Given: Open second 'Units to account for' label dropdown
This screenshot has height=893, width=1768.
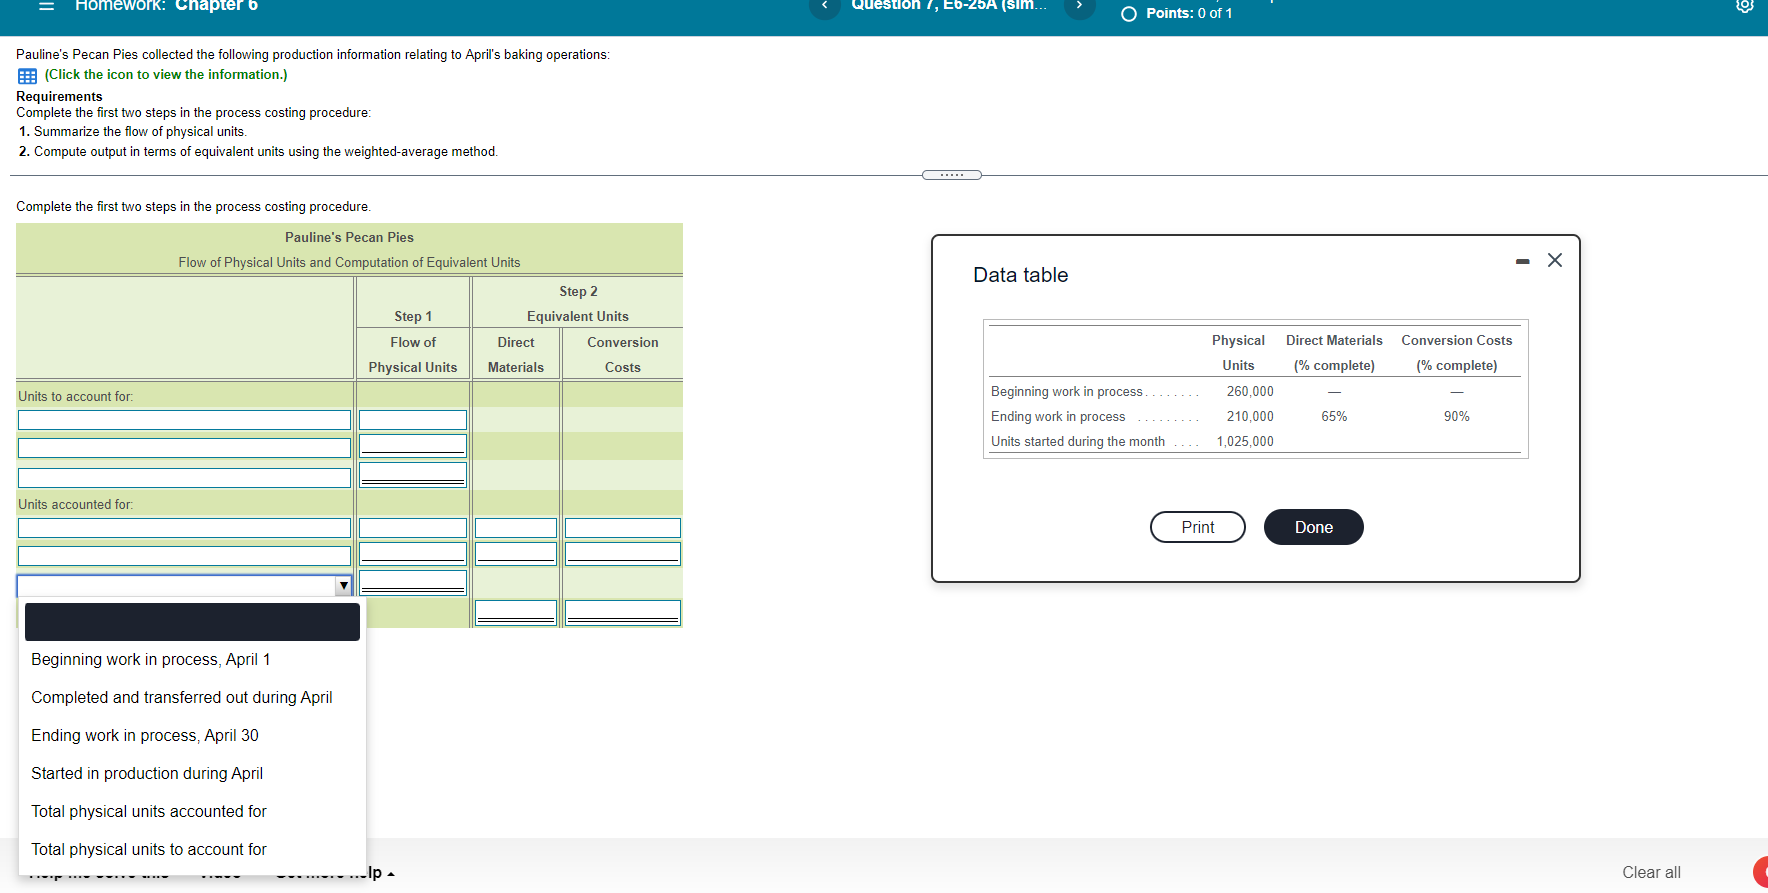Looking at the screenshot, I should 184,448.
